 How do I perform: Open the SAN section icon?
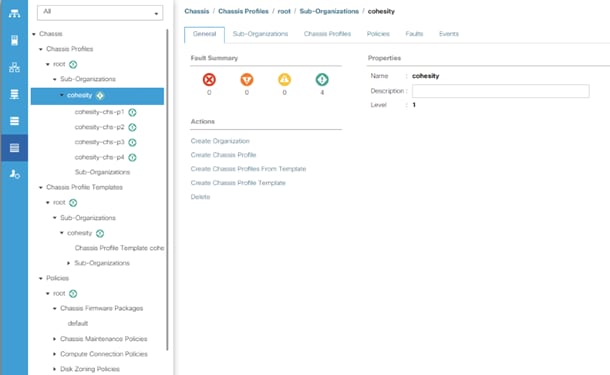[x=14, y=94]
